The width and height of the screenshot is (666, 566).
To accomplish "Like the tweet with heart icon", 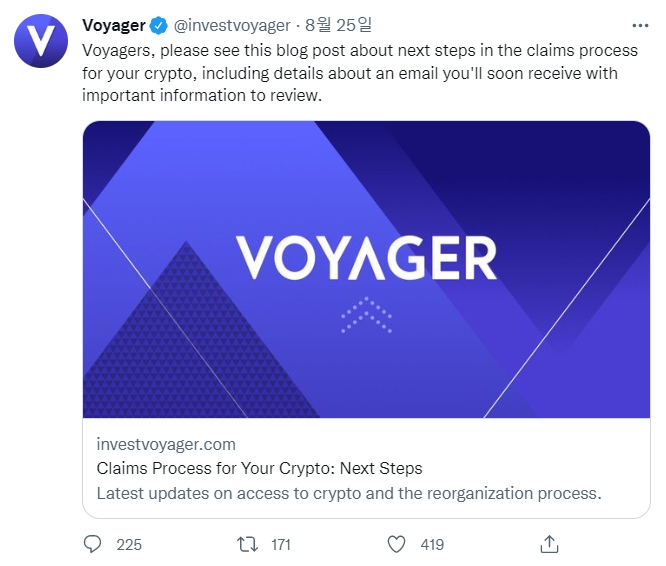I will 397,544.
